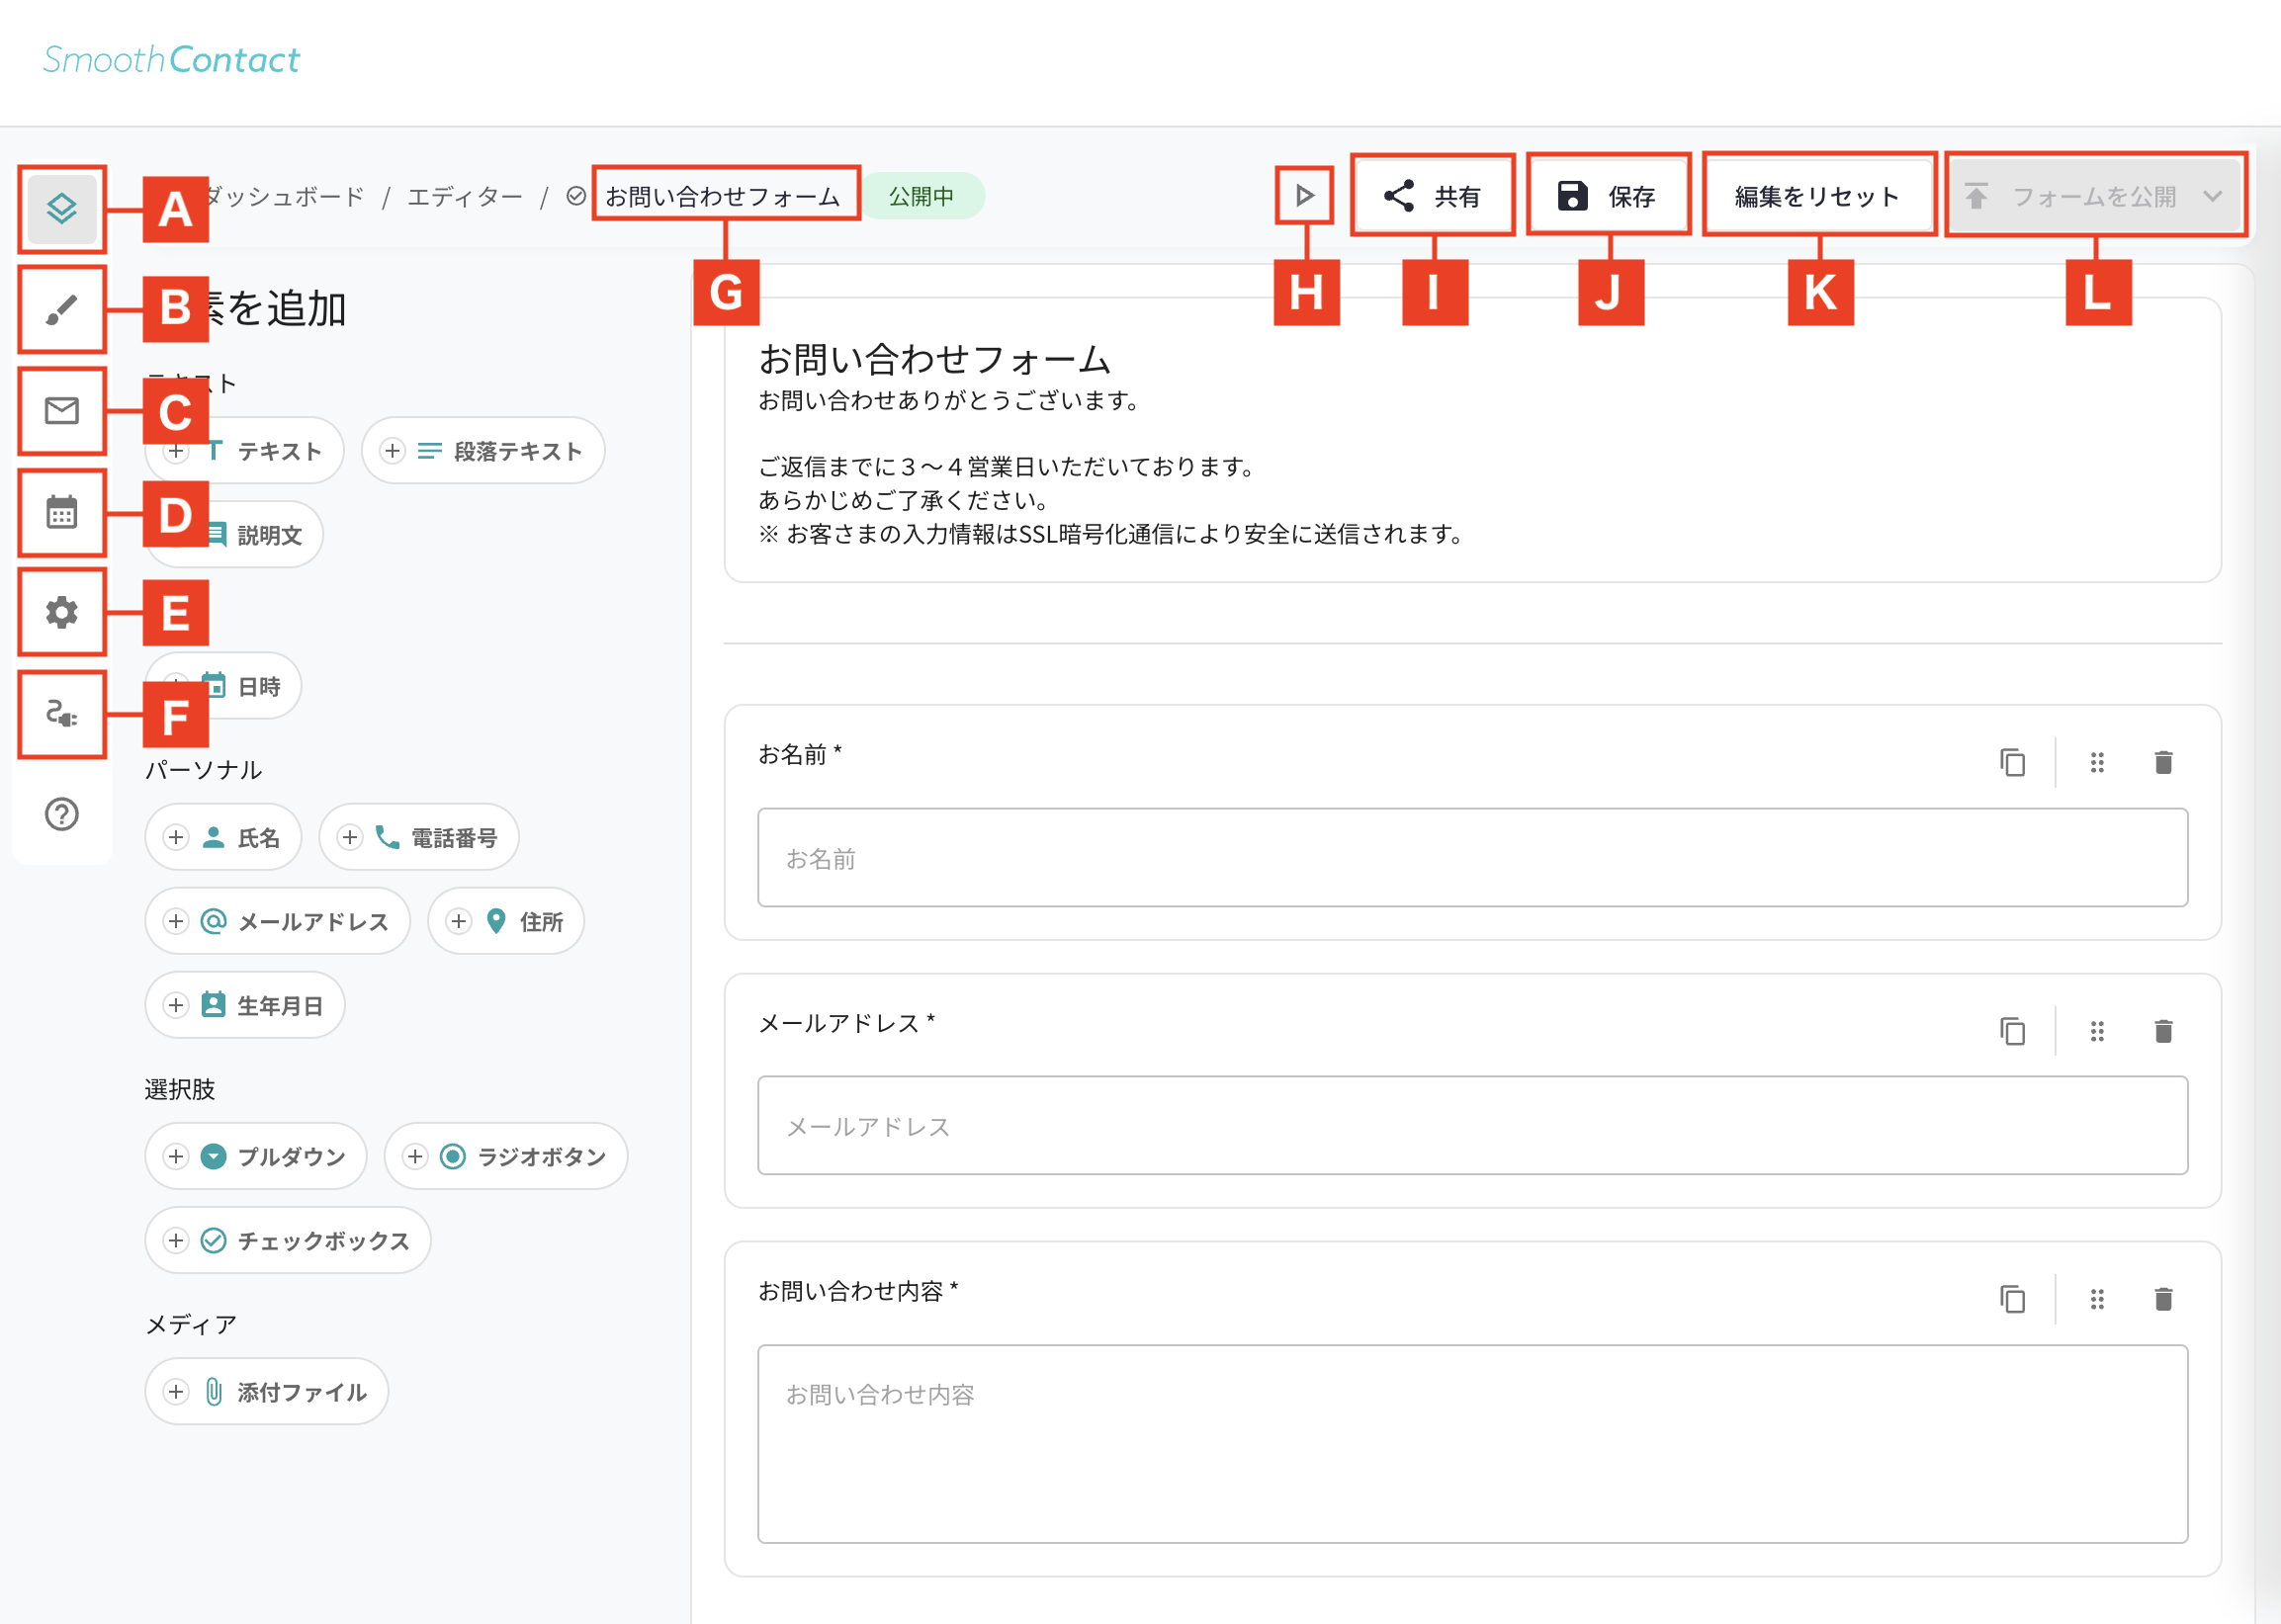Duplicate the メールアドレス field with copy icon
Viewport: 2281px width, 1624px height.
pyautogui.click(x=2012, y=1030)
